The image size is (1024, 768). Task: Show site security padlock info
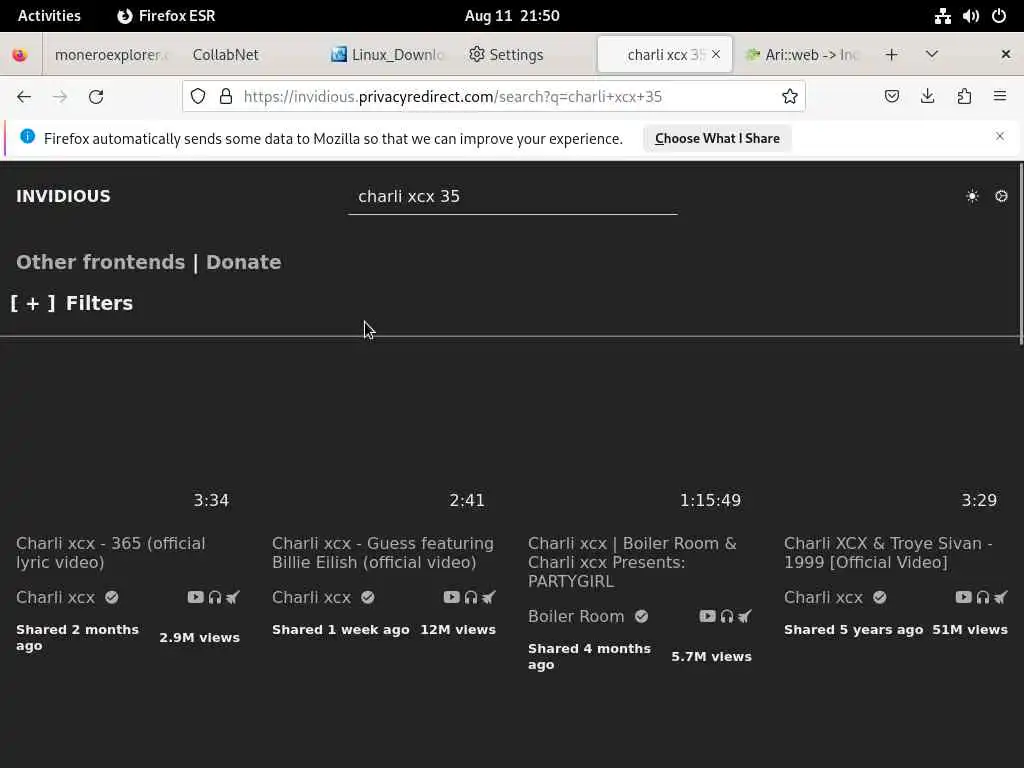[226, 97]
